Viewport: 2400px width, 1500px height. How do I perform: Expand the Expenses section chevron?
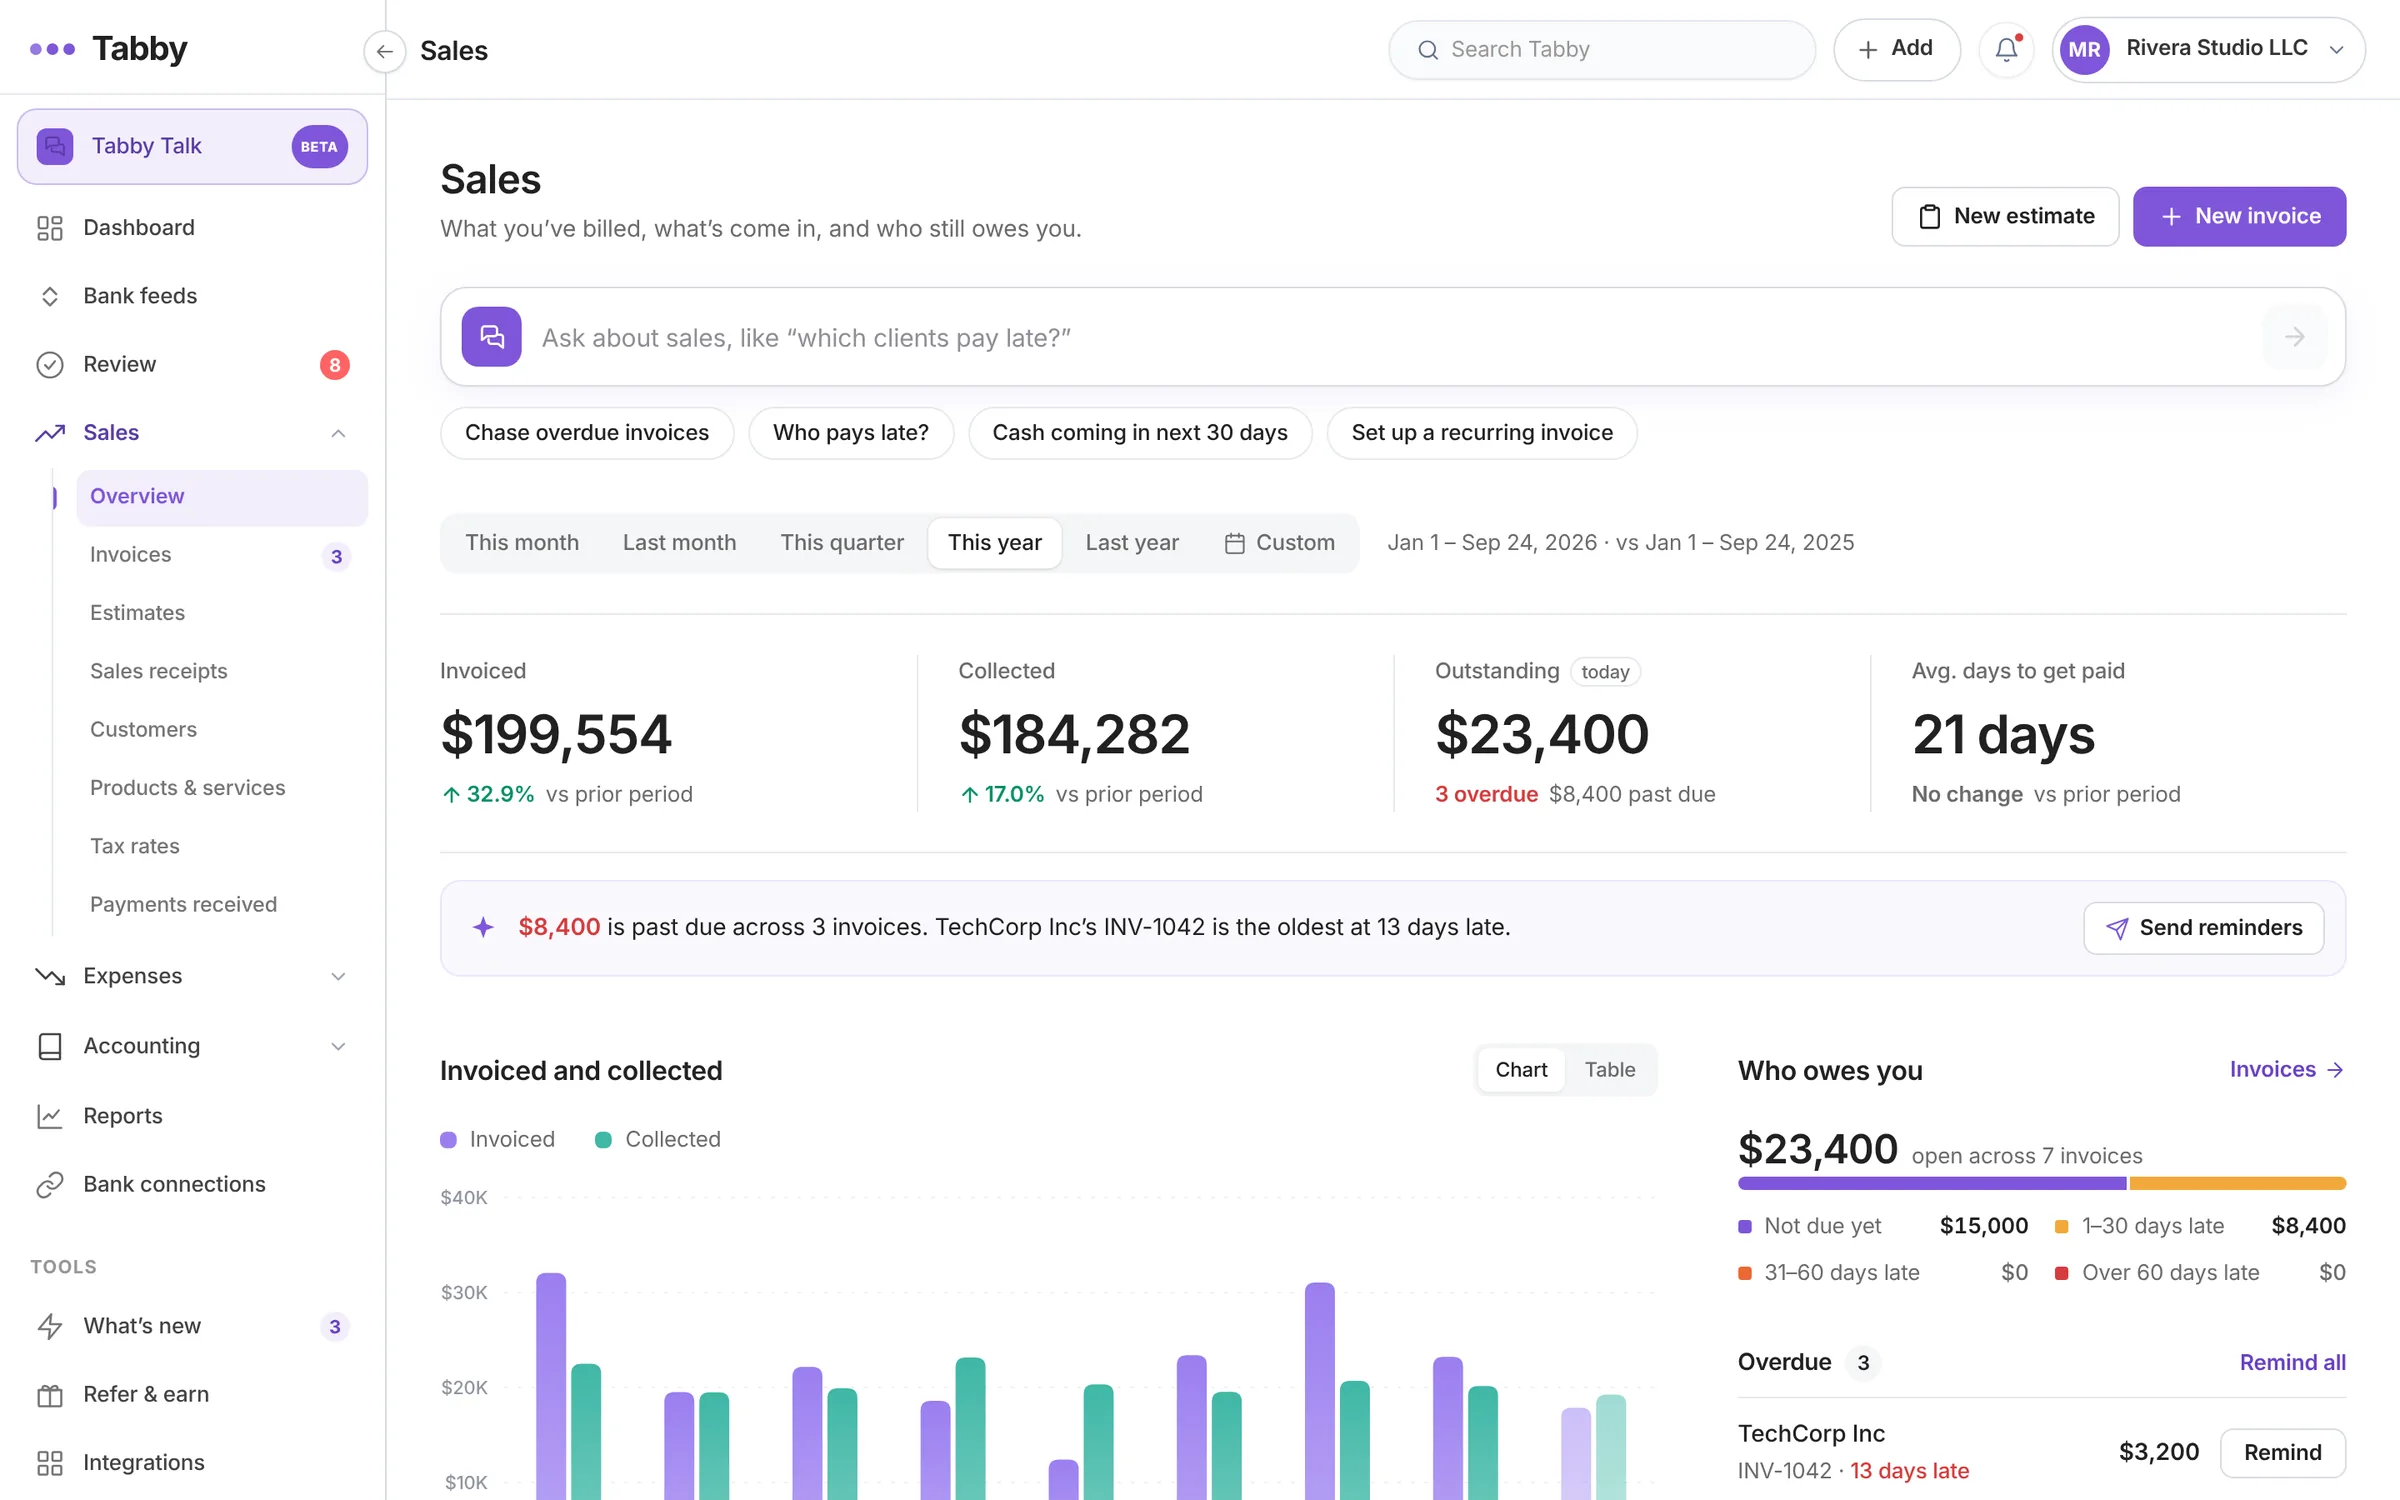click(338, 976)
